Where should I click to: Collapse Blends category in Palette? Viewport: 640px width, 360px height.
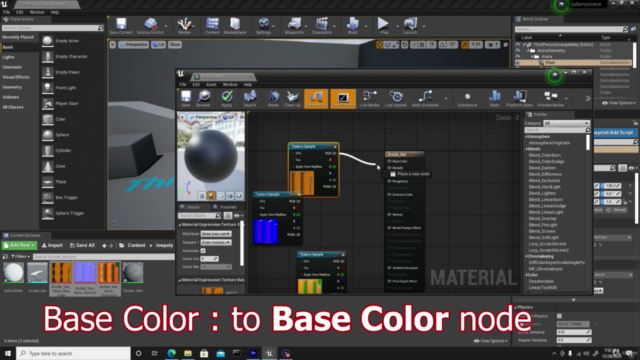(x=527, y=149)
